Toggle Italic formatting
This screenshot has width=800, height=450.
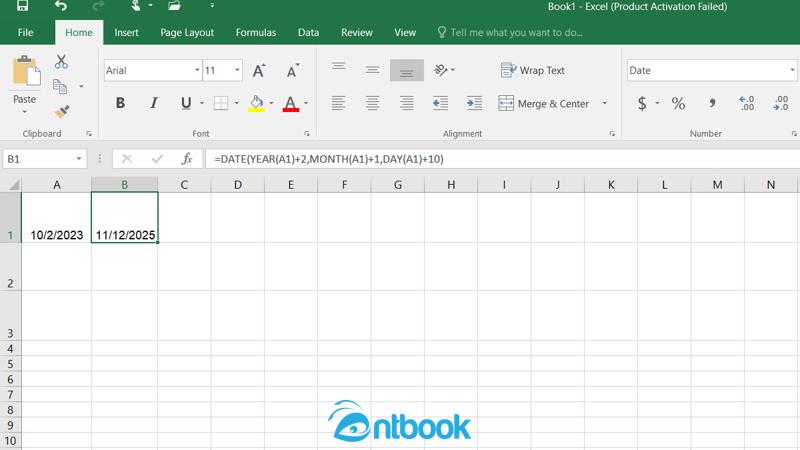tap(154, 103)
